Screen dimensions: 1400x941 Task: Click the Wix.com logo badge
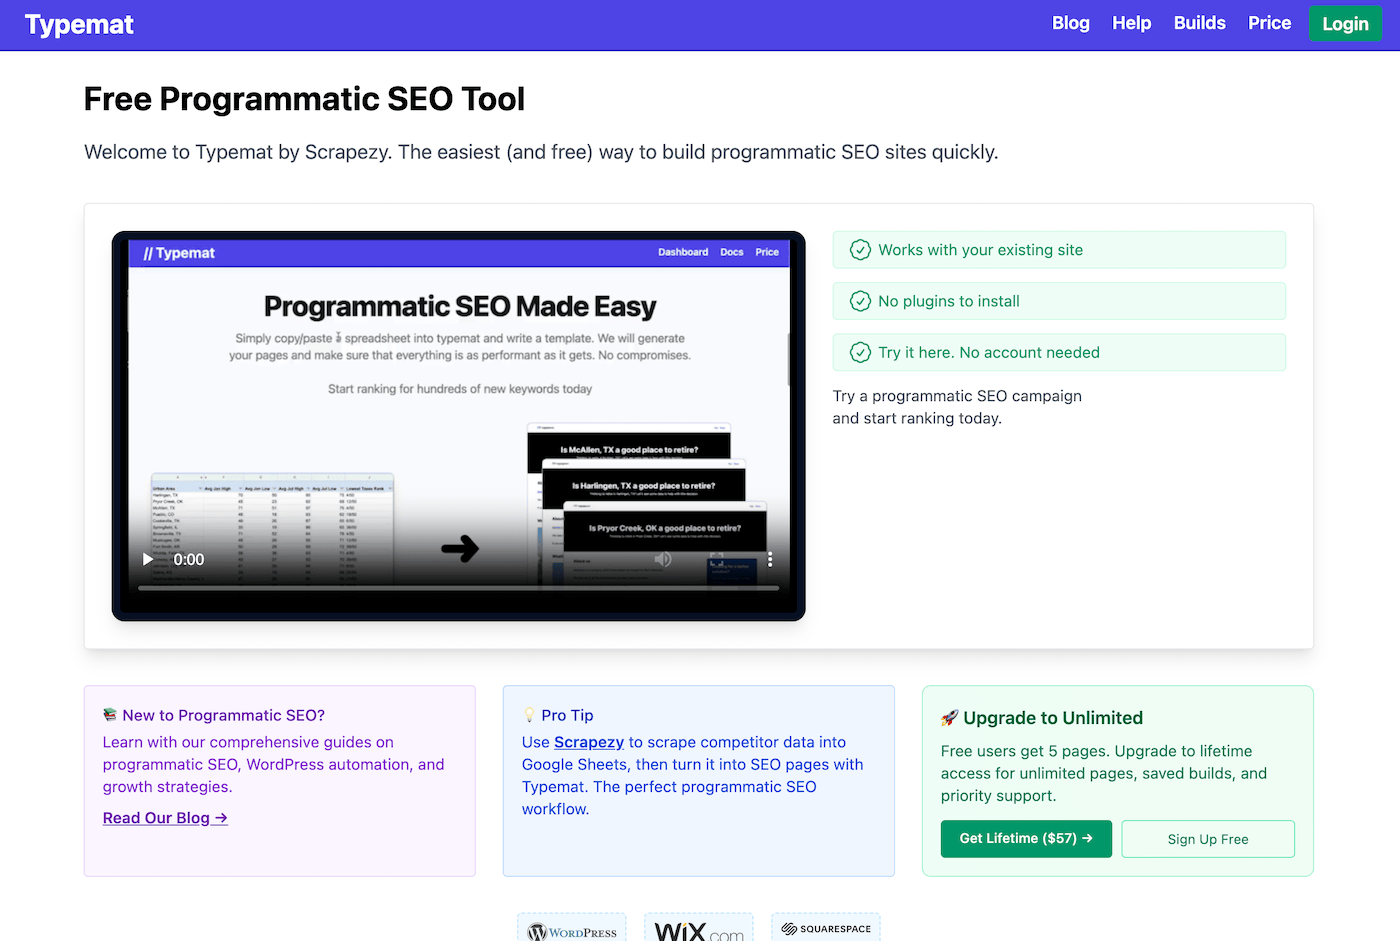[699, 930]
